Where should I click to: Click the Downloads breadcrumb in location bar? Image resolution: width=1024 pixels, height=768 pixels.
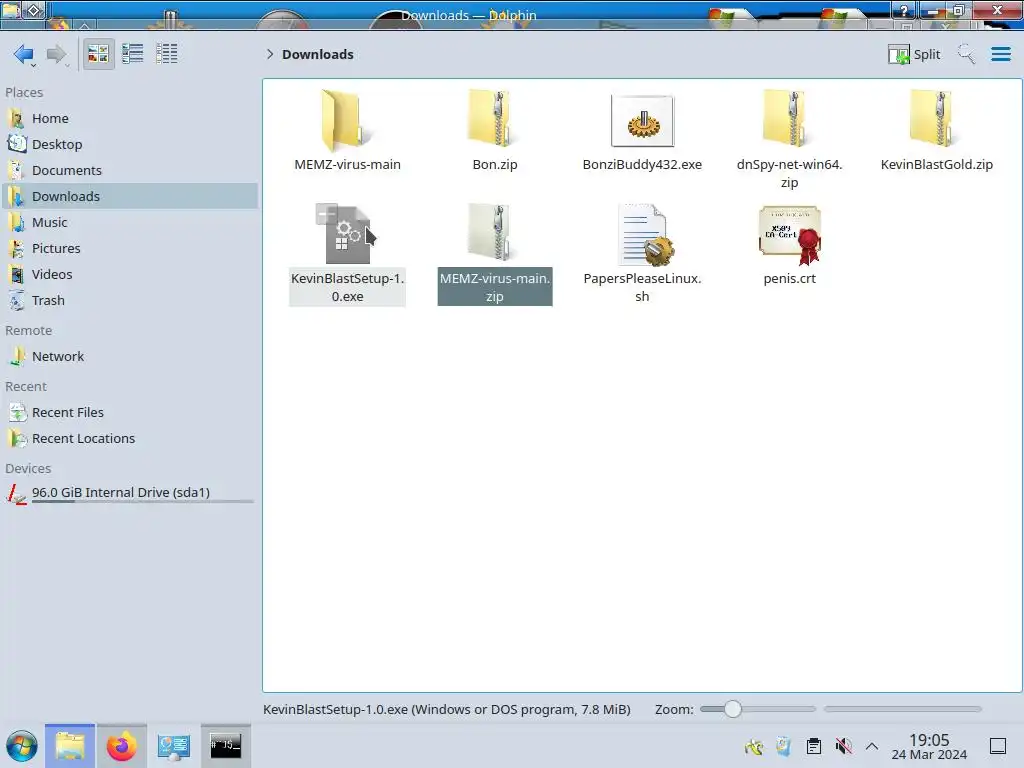[318, 54]
